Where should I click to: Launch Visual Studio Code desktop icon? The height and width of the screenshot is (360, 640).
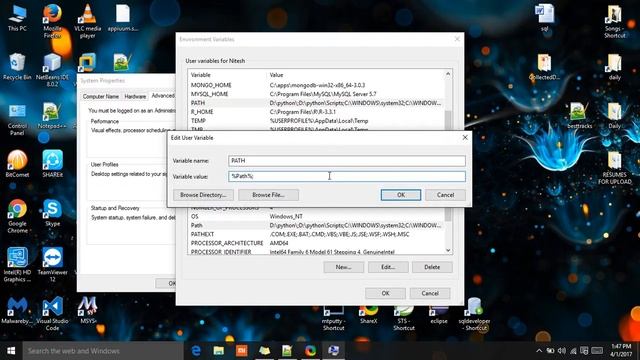click(x=52, y=313)
